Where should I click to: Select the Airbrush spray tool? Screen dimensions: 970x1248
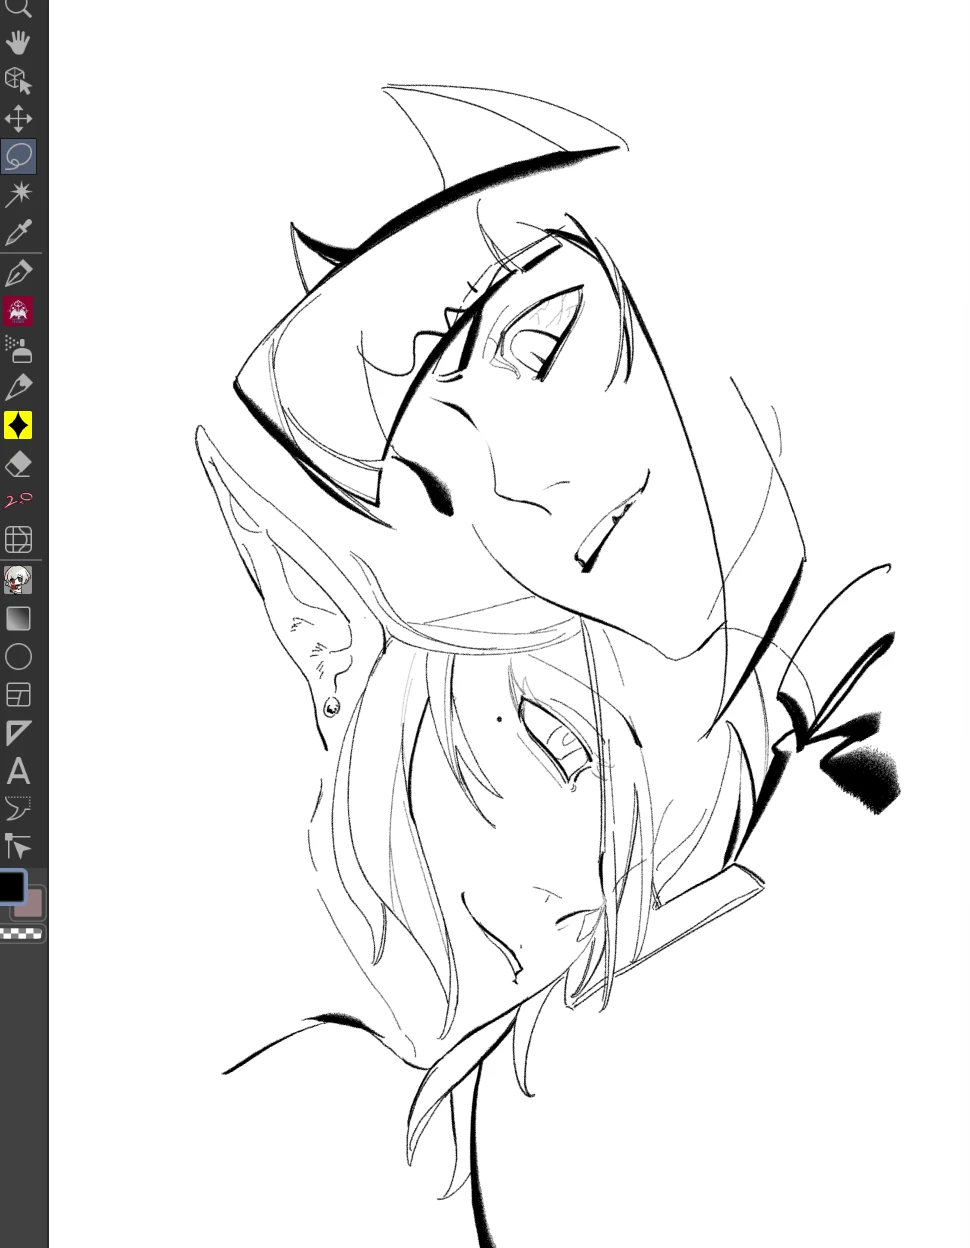click(18, 349)
